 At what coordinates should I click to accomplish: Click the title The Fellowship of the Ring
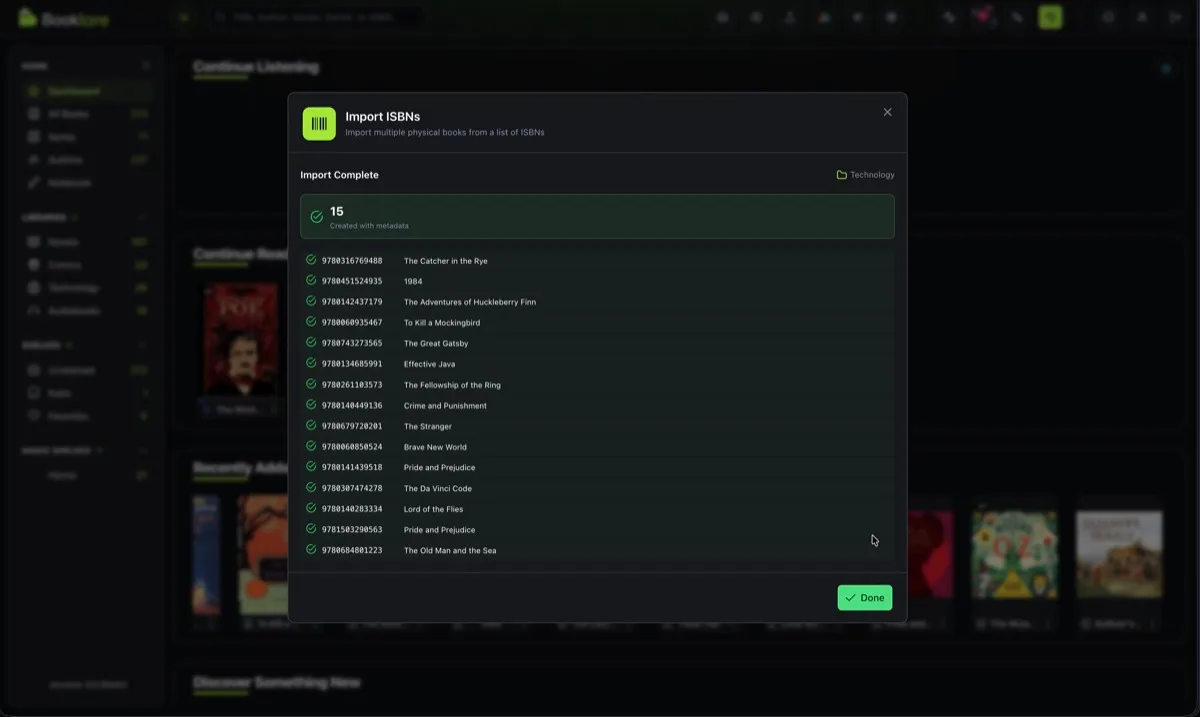point(453,385)
